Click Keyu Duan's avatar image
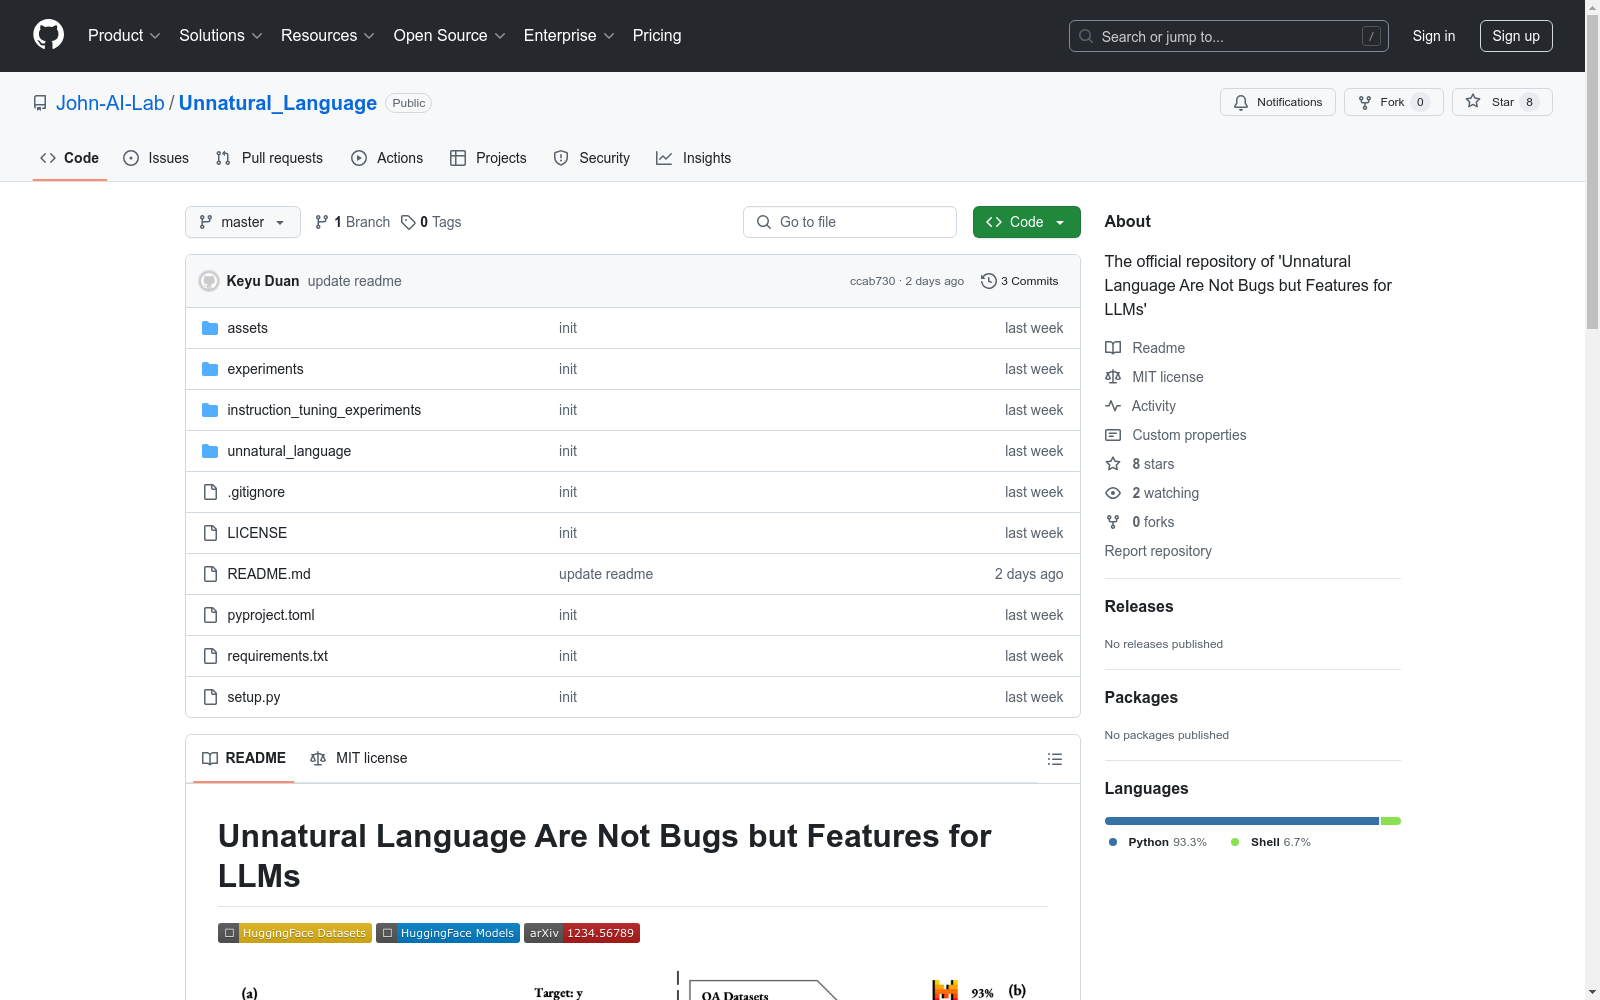This screenshot has width=1600, height=1000. (x=209, y=281)
